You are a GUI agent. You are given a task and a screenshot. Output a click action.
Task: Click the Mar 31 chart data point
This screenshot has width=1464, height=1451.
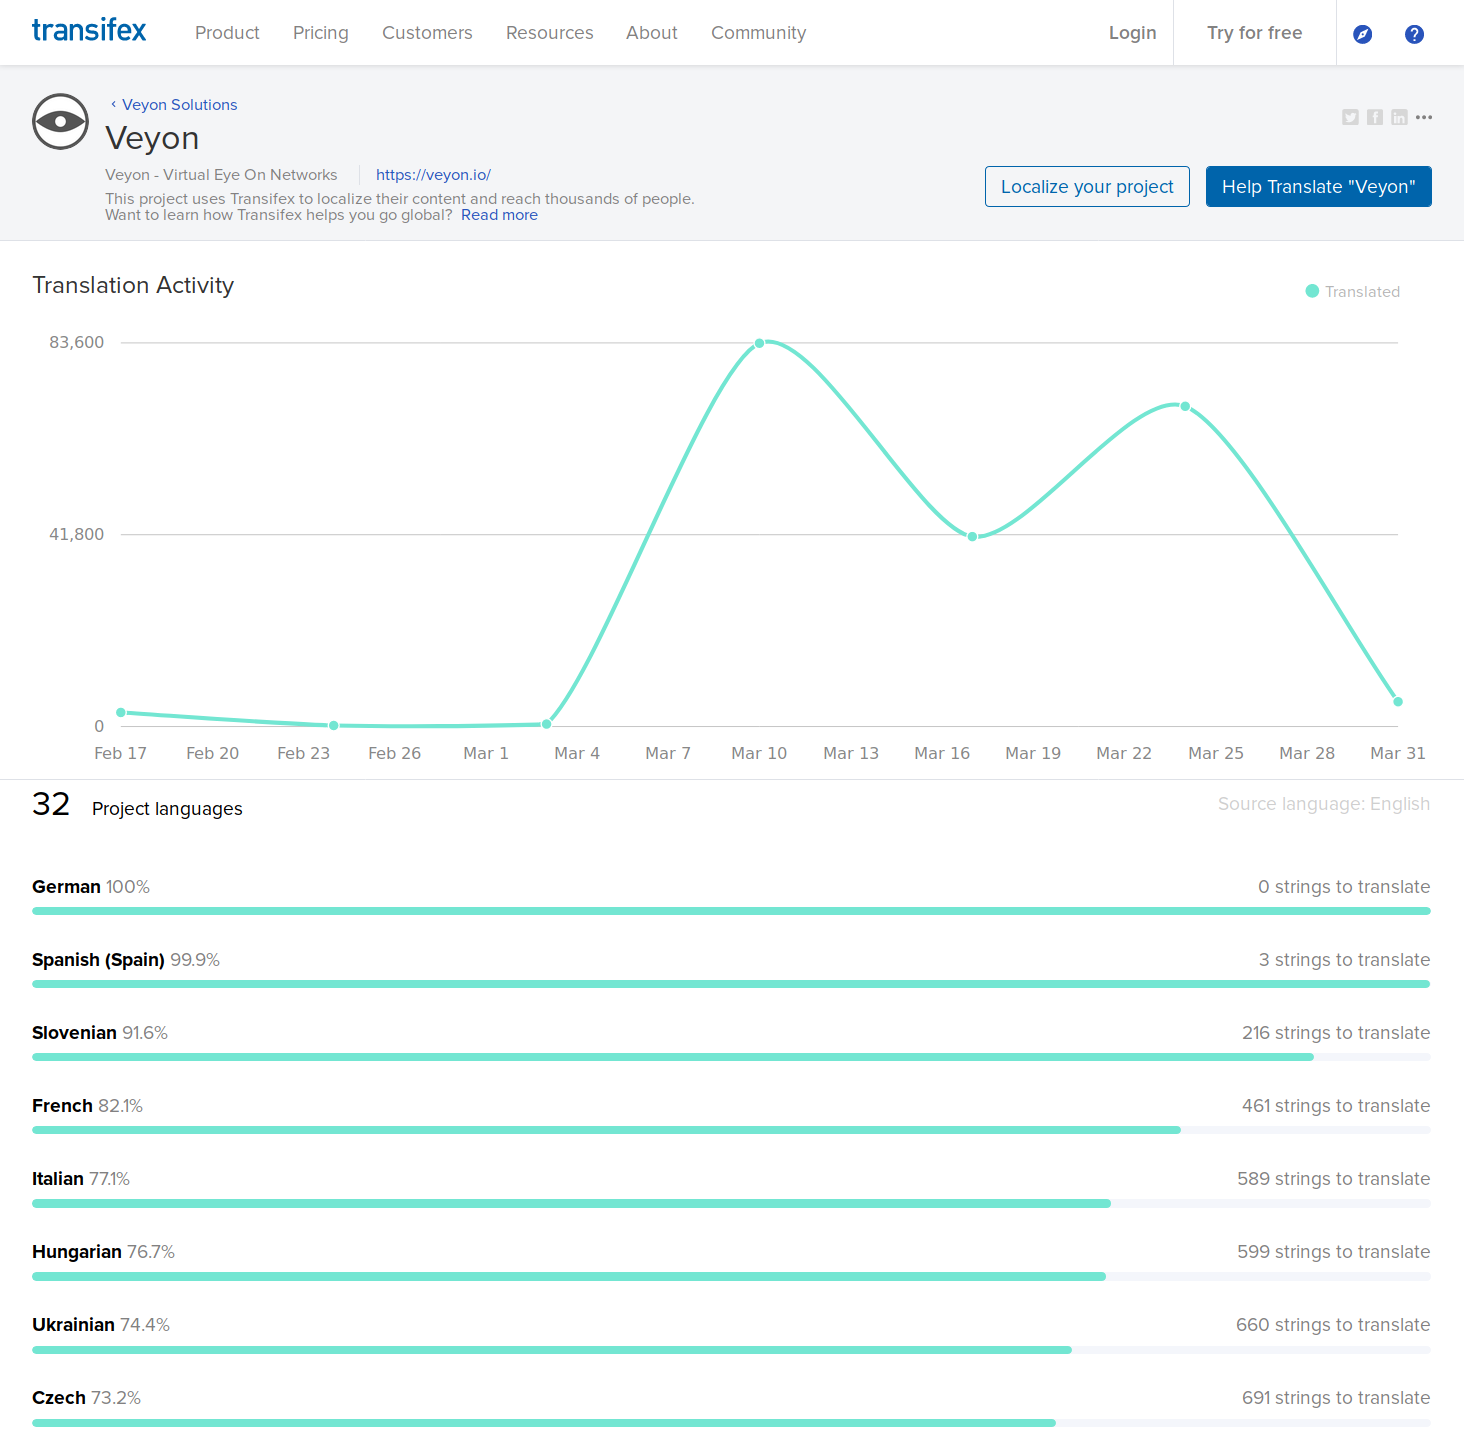(x=1398, y=702)
